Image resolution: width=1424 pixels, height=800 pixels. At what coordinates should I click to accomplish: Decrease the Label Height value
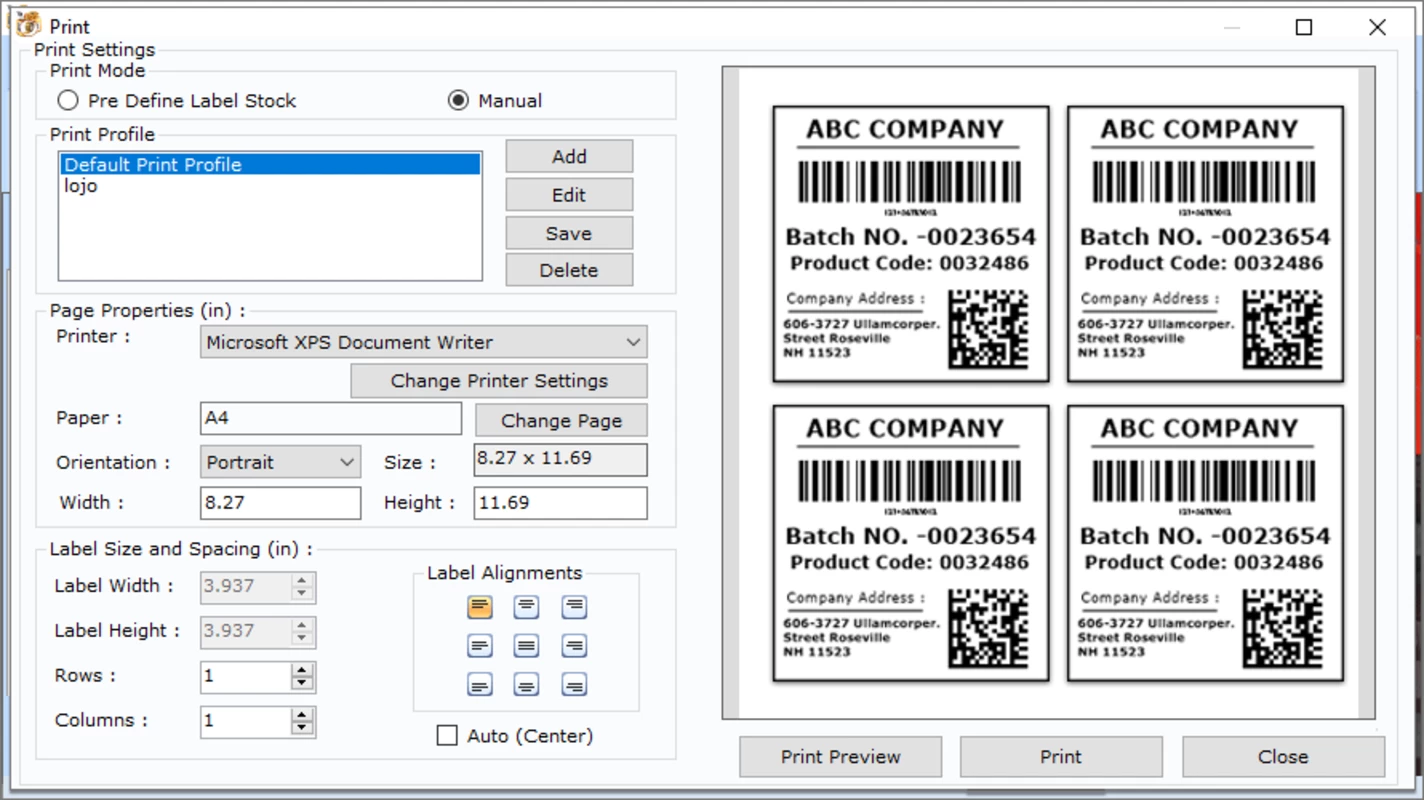point(302,638)
